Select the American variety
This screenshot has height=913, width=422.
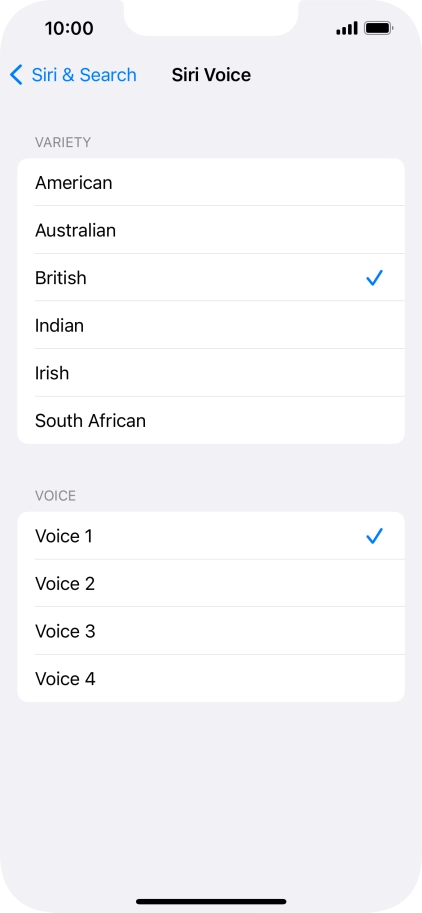pos(211,182)
